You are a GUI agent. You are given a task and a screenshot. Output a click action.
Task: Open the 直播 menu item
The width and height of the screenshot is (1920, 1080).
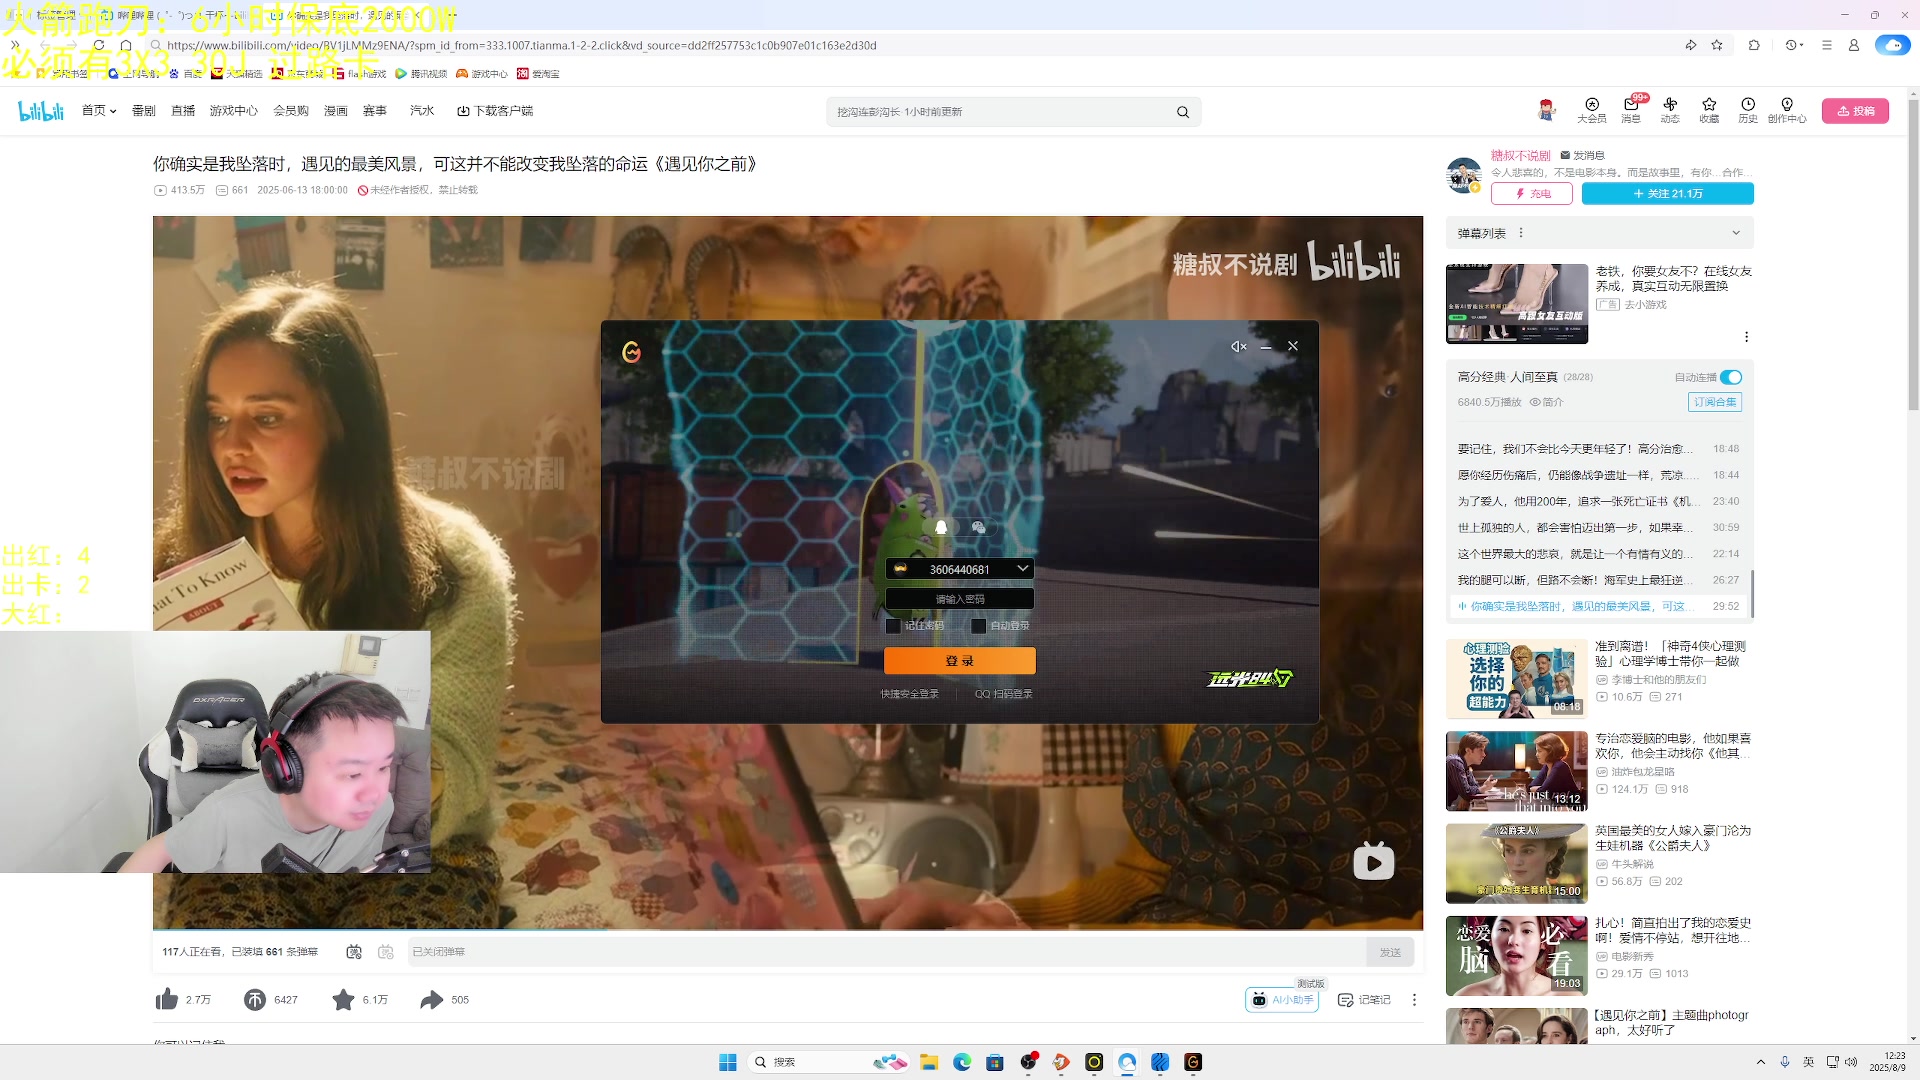pos(183,111)
